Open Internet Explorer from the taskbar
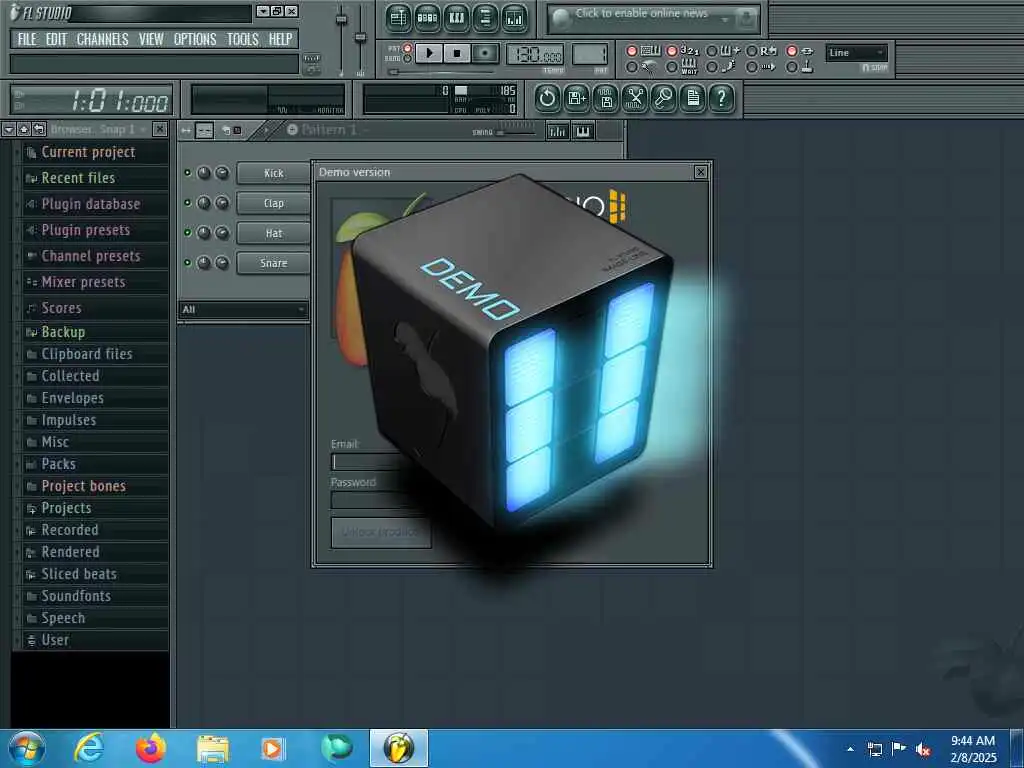The height and width of the screenshot is (768, 1024). pos(88,748)
